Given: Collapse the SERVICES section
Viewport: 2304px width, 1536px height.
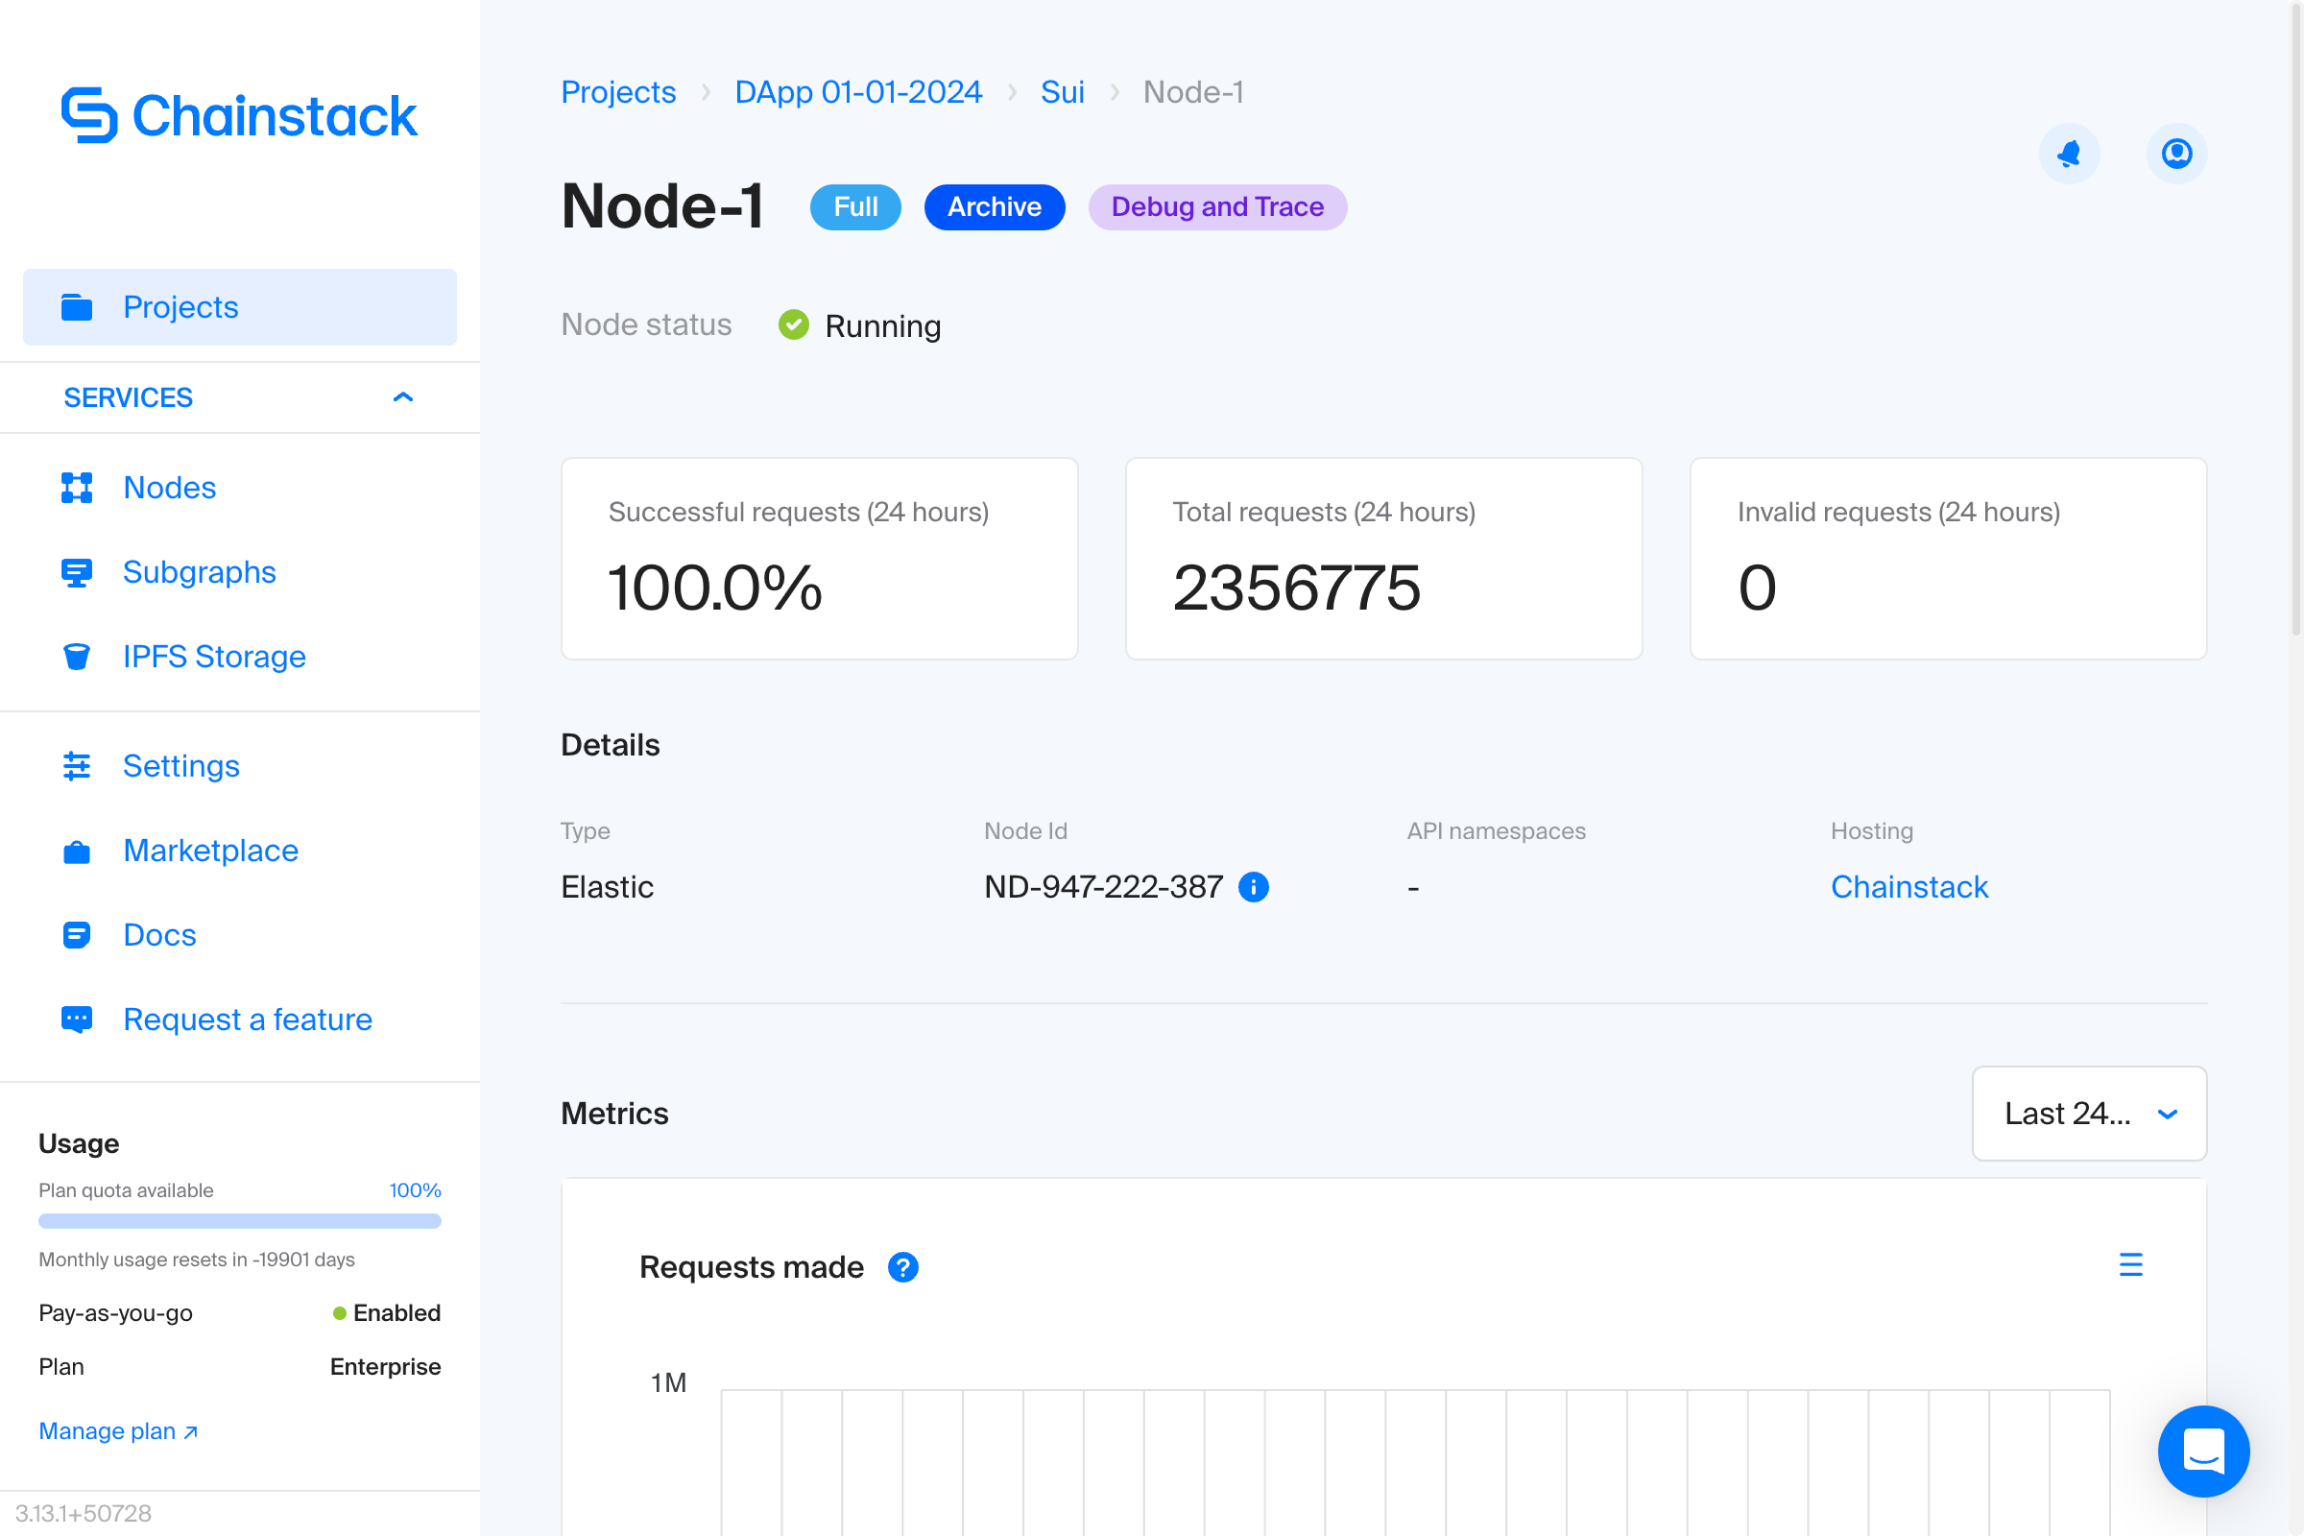Looking at the screenshot, I should [402, 397].
